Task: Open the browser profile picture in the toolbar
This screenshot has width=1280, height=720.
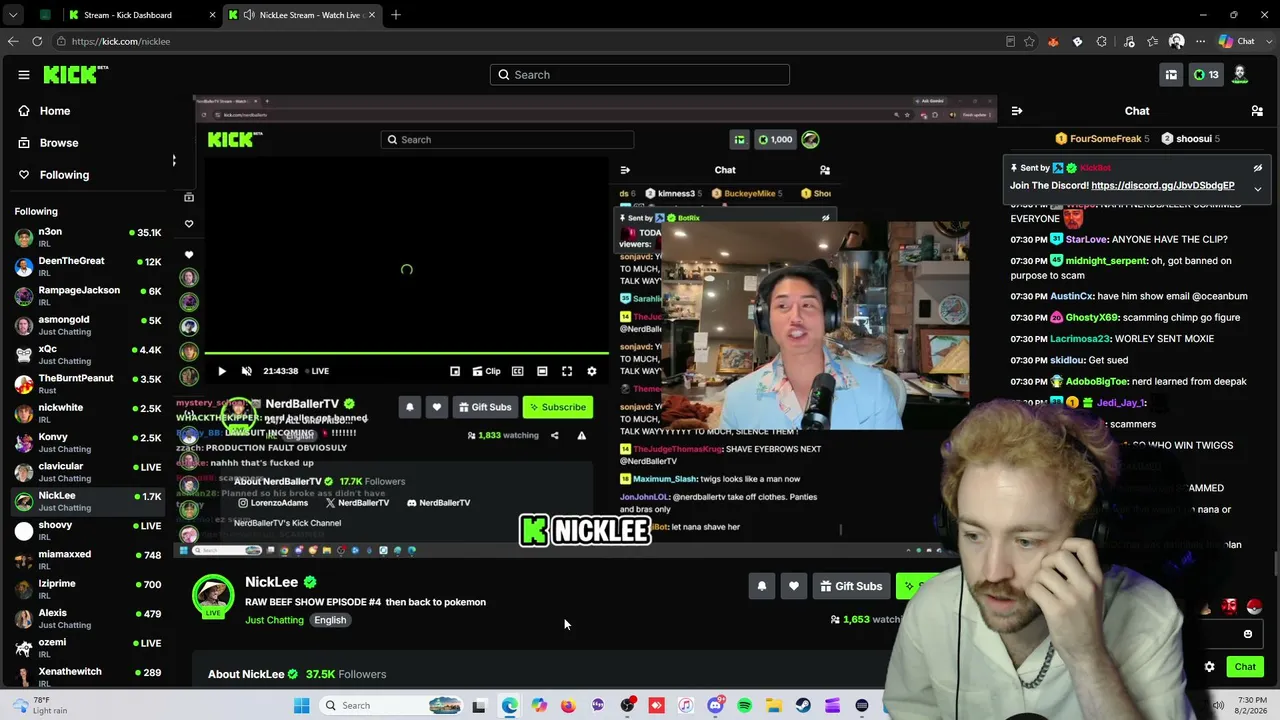Action: 1176,41
